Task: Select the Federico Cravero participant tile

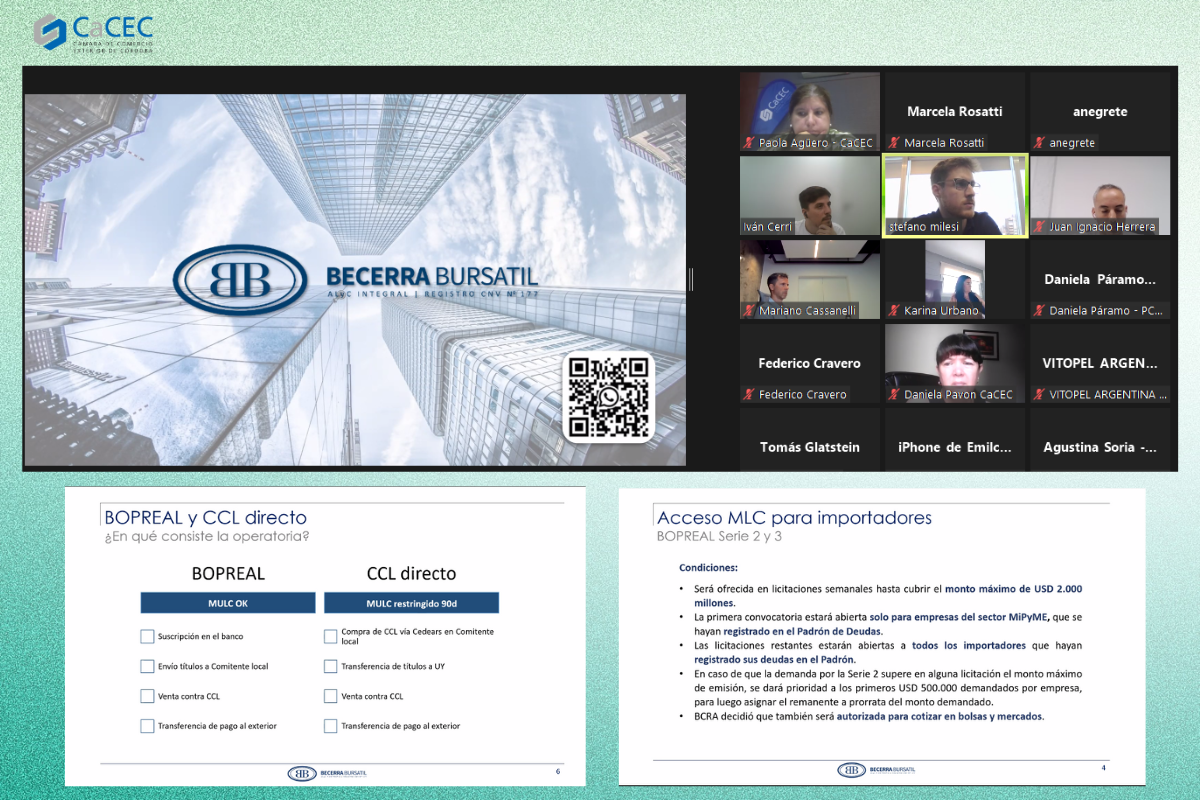Action: (x=810, y=363)
